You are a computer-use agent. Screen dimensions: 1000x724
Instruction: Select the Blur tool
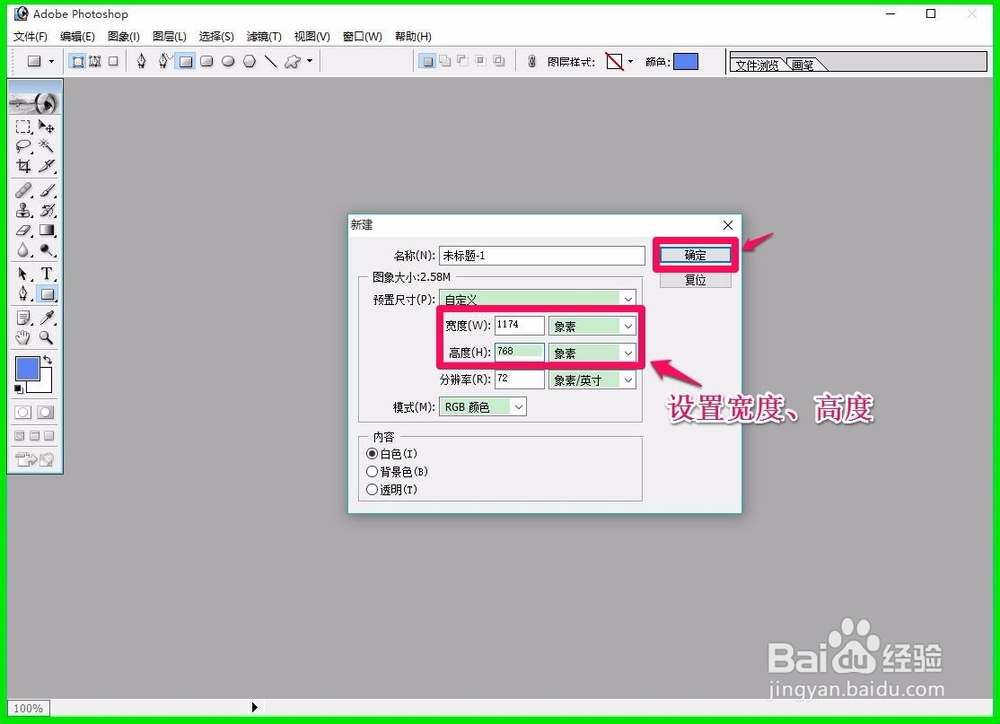[23, 249]
